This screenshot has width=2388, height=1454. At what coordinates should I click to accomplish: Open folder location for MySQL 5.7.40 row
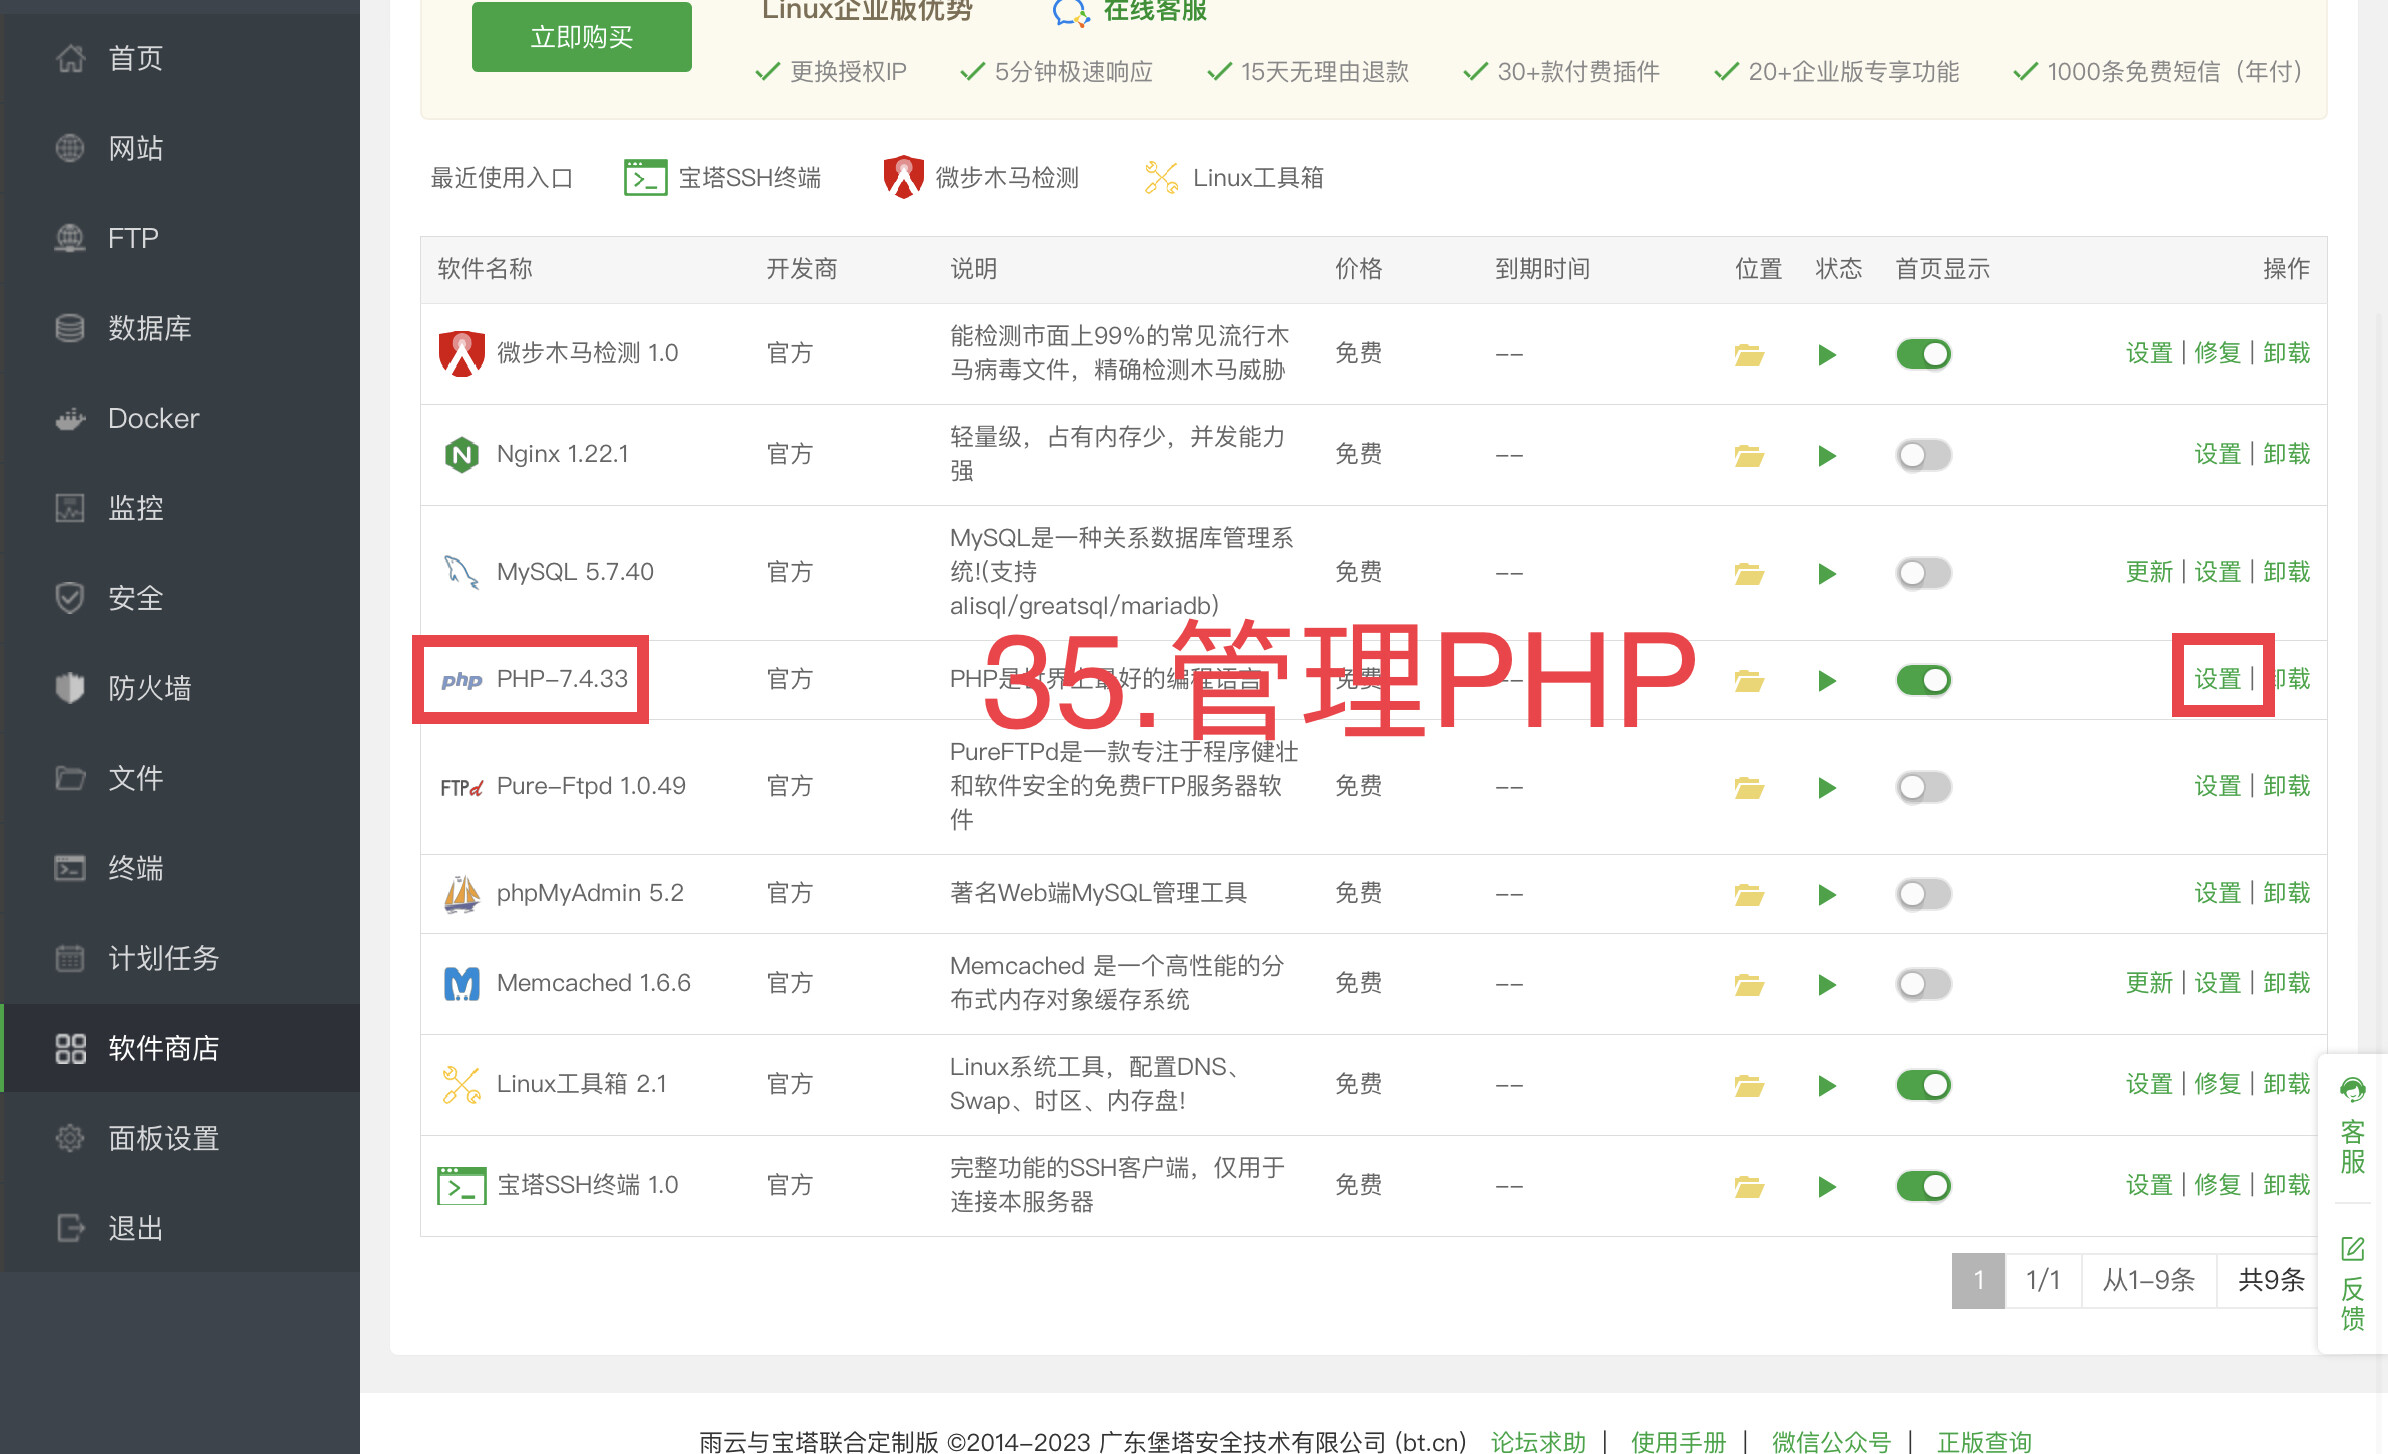pyautogui.click(x=1748, y=573)
